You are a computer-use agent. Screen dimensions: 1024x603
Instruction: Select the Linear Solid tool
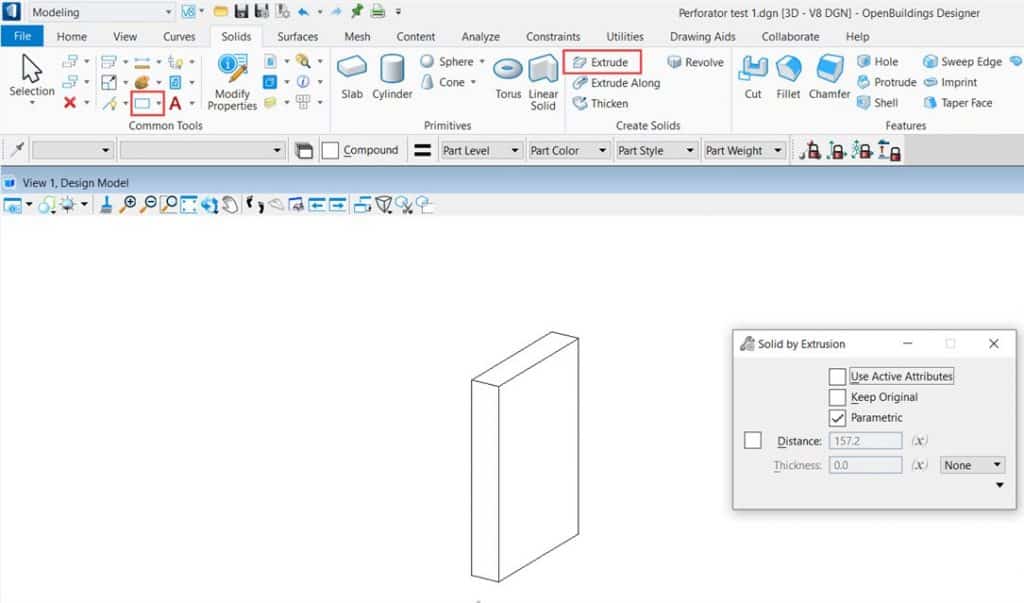coord(543,75)
